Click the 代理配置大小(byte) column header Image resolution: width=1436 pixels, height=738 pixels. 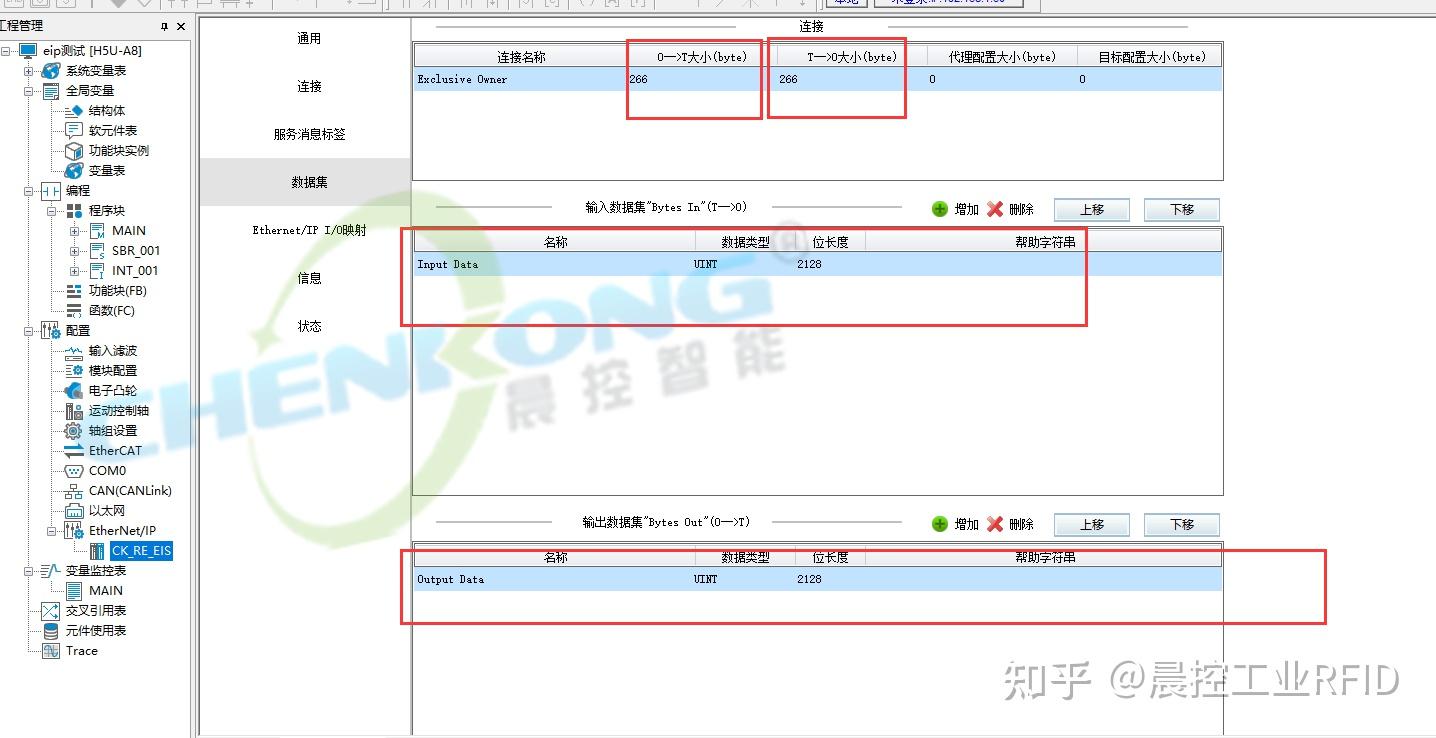(x=1001, y=57)
